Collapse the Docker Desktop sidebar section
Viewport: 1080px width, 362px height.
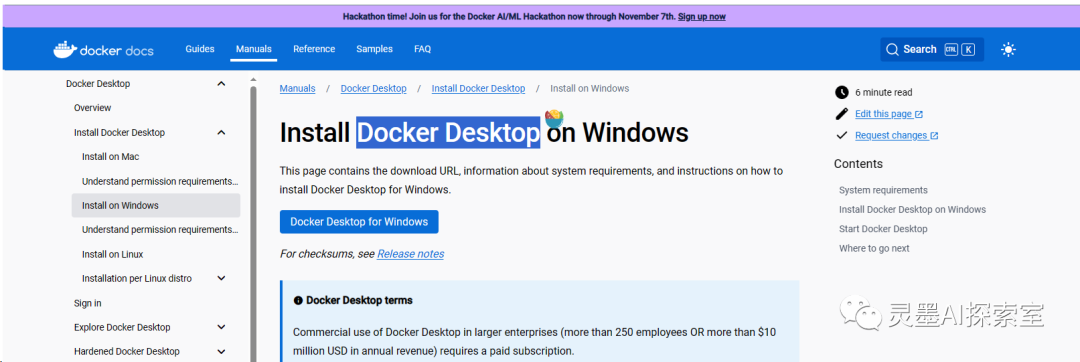[221, 84]
